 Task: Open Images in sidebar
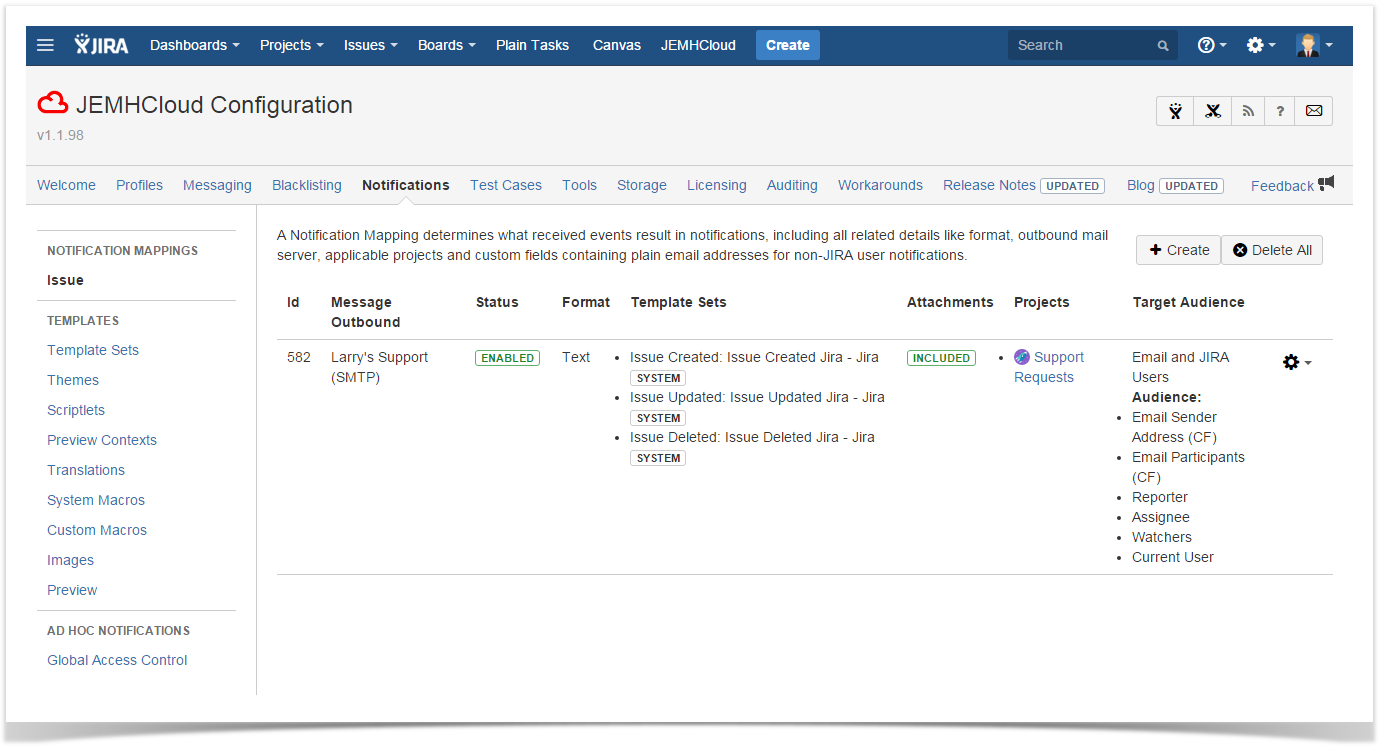[x=70, y=560]
